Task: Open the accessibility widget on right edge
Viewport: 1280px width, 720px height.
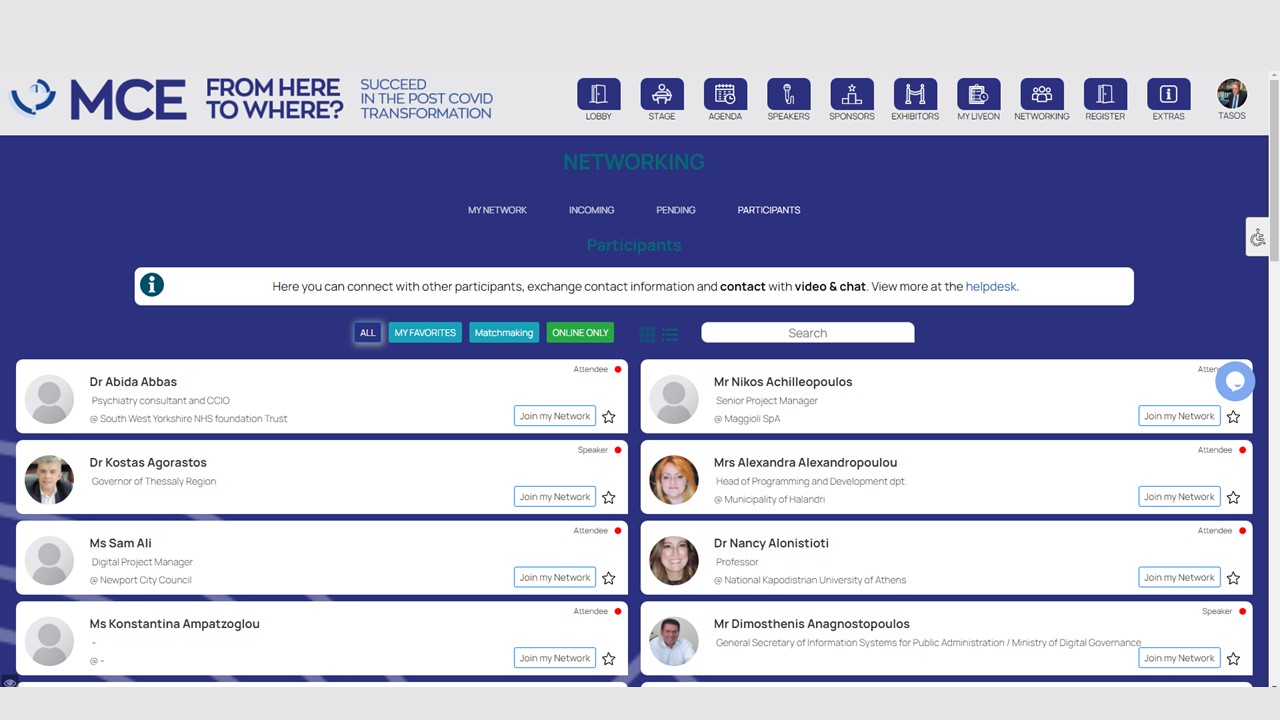Action: [1258, 237]
